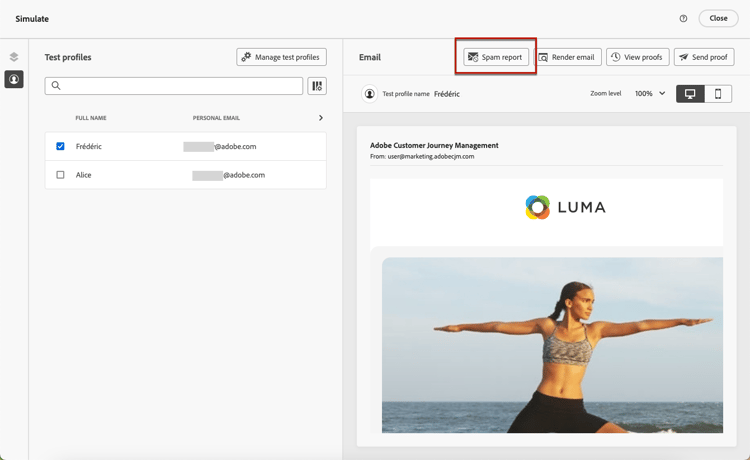Expand more columns with the chevron arrow
Screen dimensions: 750x460
(x=320, y=118)
